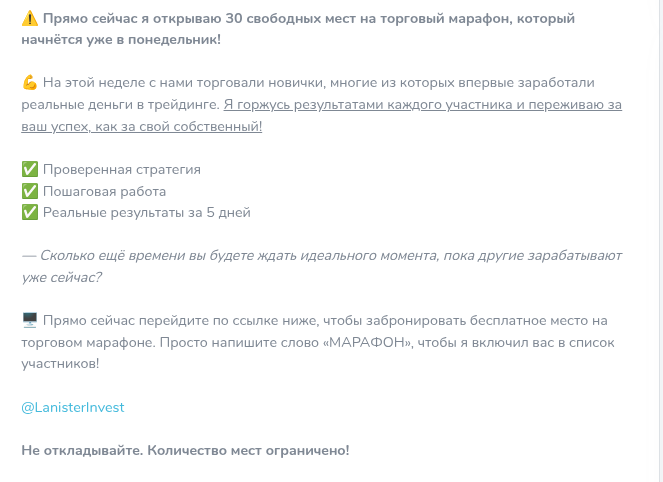
Task: Click the green checkmark beside «Проверенная стратегия»
Action: pyautogui.click(x=29, y=169)
